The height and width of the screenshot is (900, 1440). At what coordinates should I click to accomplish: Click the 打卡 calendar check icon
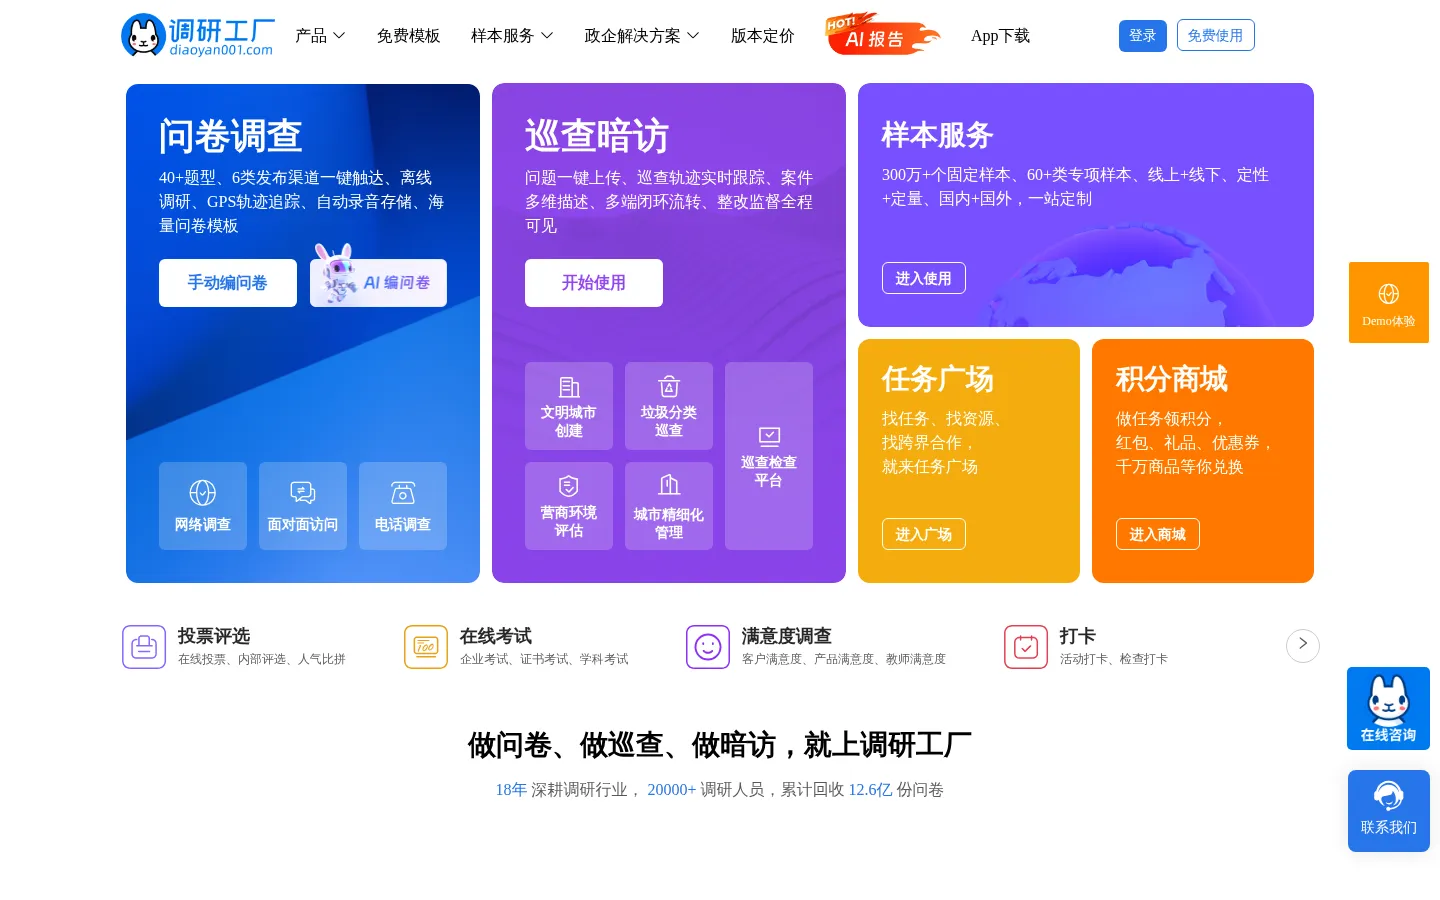pos(1026,647)
